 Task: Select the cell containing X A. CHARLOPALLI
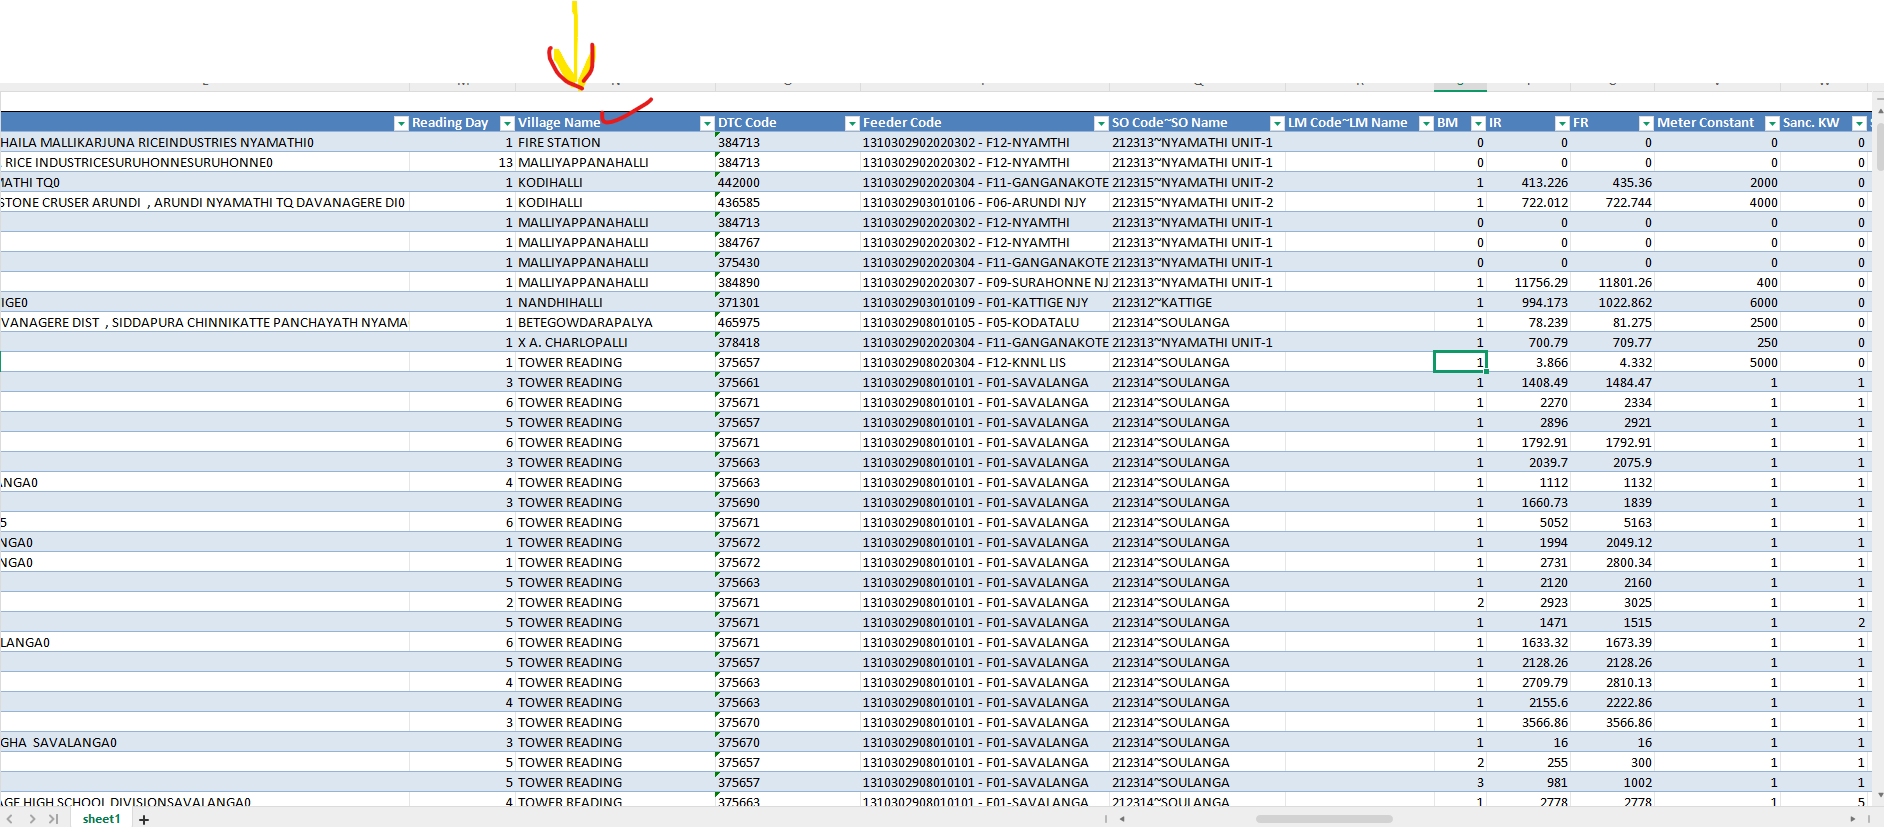point(573,343)
